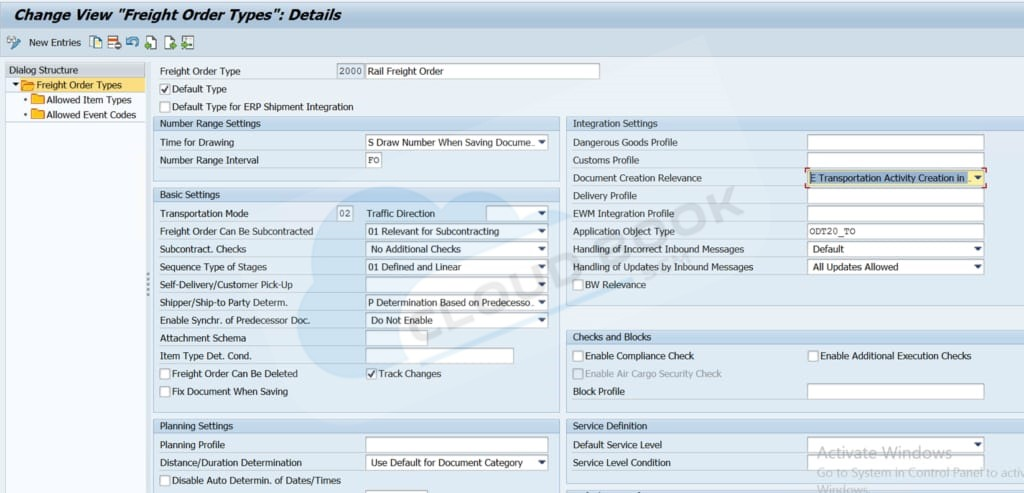1024x493 pixels.
Task: Click the Delete entry icon
Action: (114, 43)
